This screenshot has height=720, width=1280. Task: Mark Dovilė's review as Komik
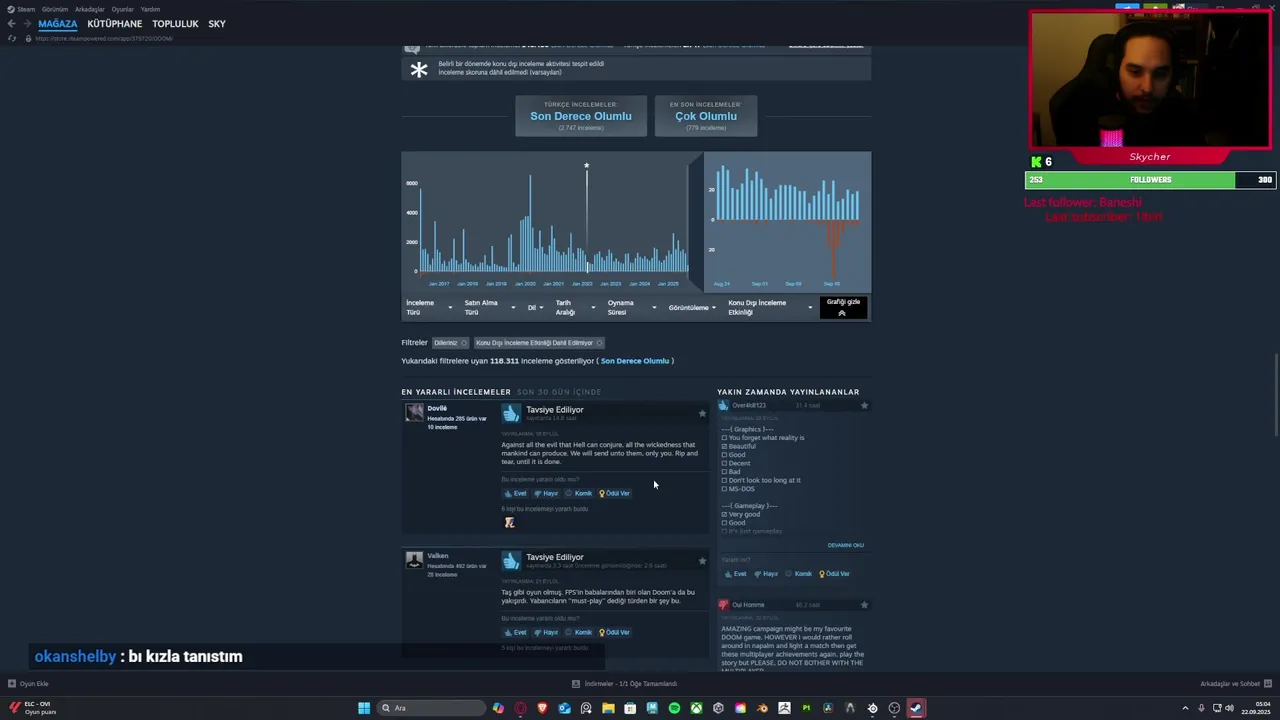(x=579, y=493)
